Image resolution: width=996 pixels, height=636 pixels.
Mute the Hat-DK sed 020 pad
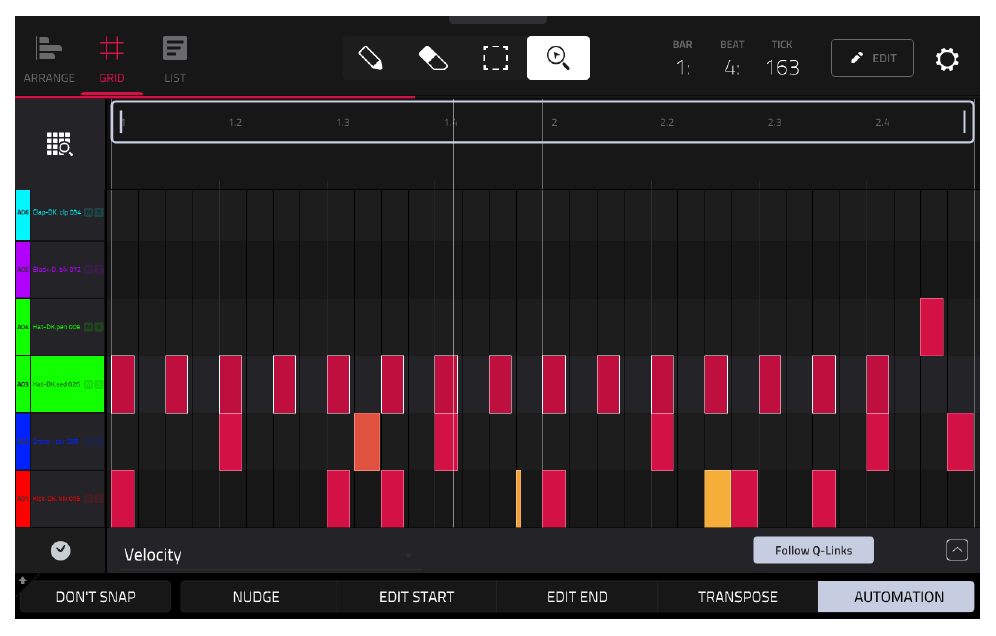(x=89, y=384)
